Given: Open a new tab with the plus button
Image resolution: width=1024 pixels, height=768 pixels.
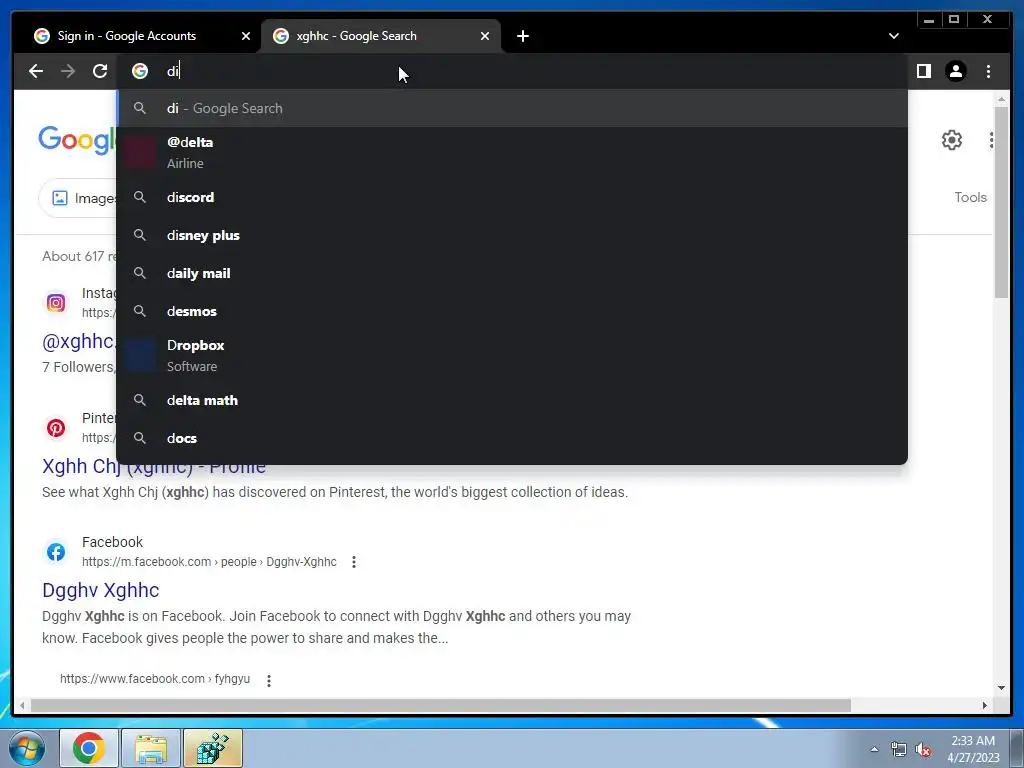Looking at the screenshot, I should (x=522, y=36).
